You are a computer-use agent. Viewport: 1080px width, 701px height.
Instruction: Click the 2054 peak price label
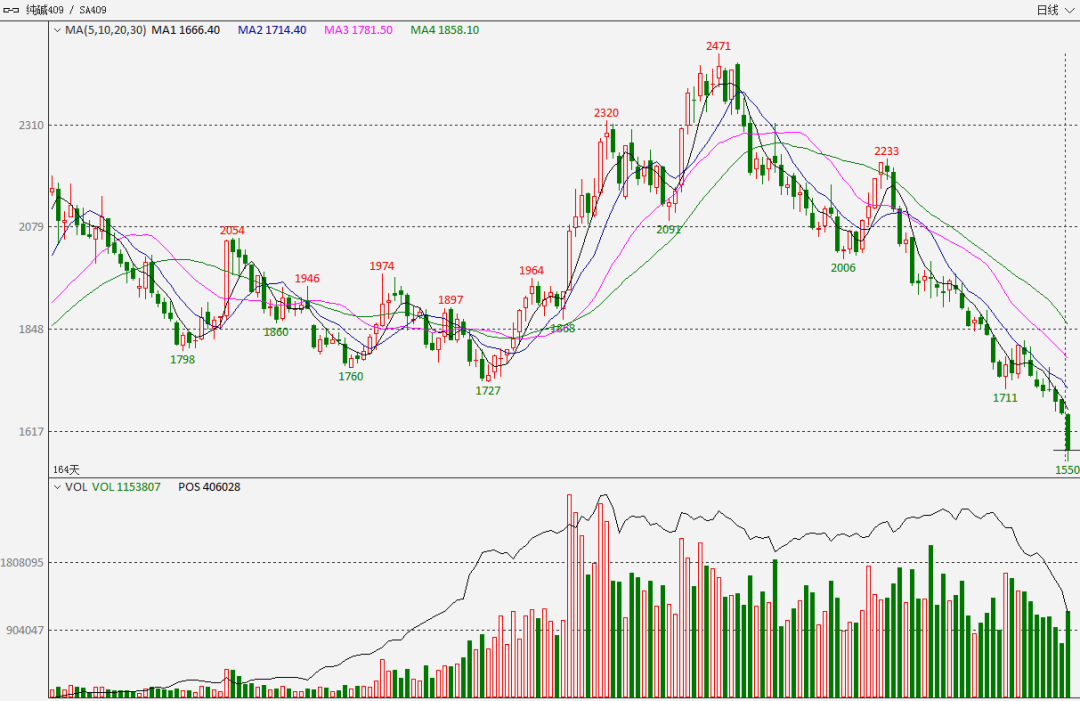point(232,231)
